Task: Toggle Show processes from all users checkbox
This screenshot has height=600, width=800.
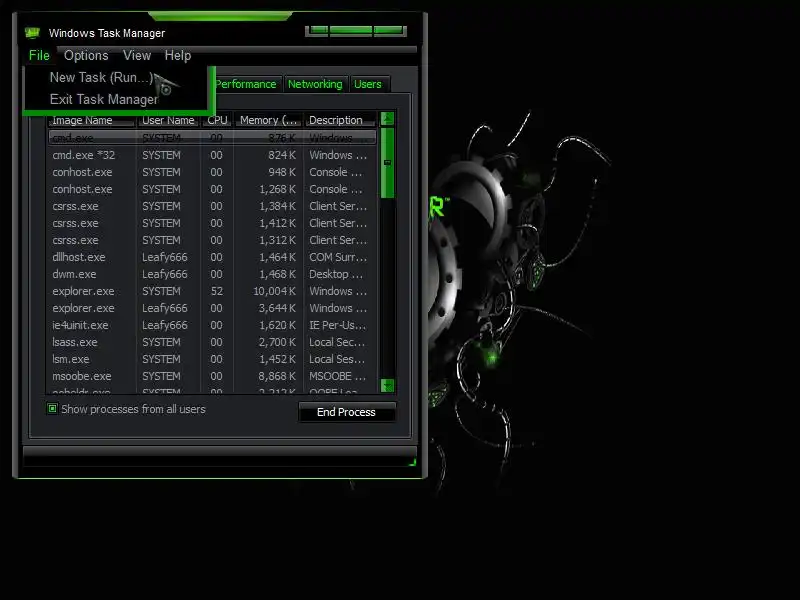Action: point(52,409)
